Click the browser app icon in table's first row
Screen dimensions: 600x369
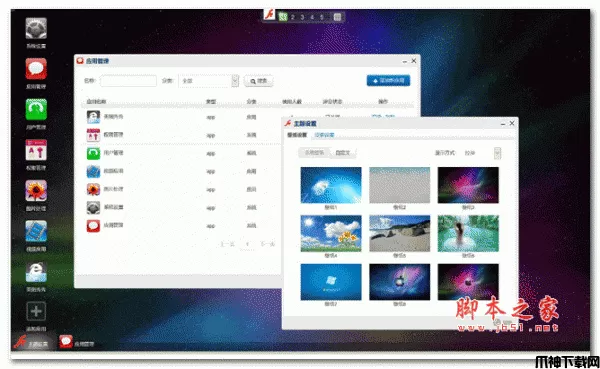[x=93, y=117]
